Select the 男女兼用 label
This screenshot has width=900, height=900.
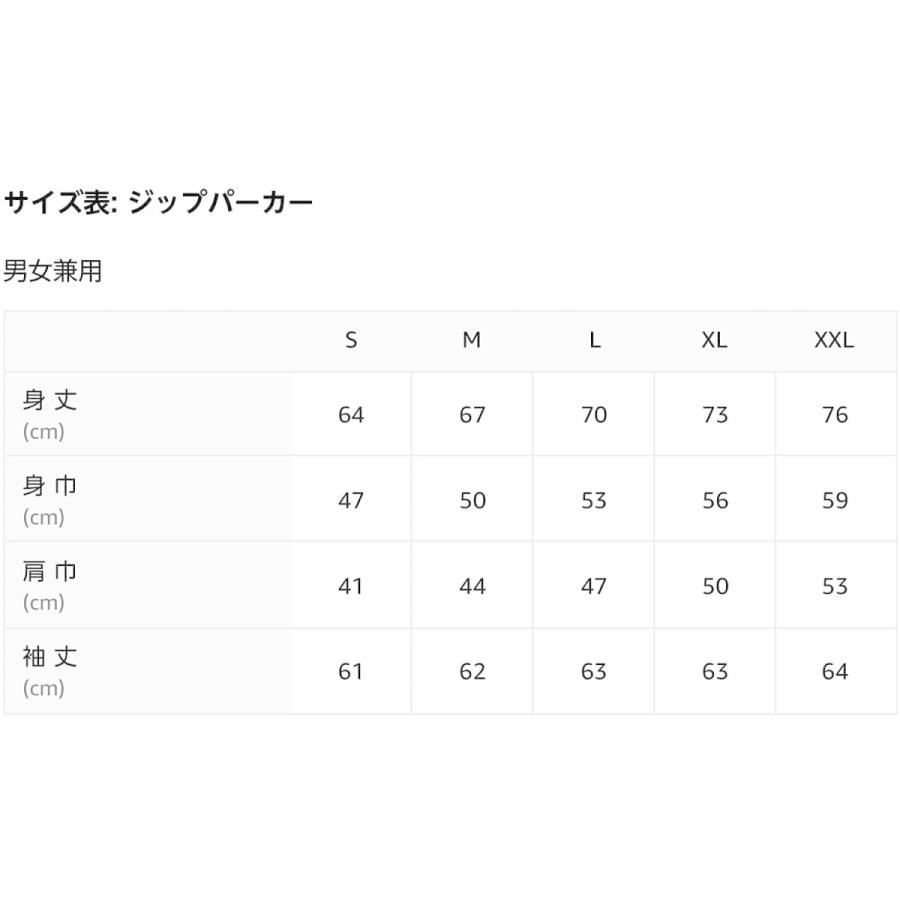[x=53, y=270]
